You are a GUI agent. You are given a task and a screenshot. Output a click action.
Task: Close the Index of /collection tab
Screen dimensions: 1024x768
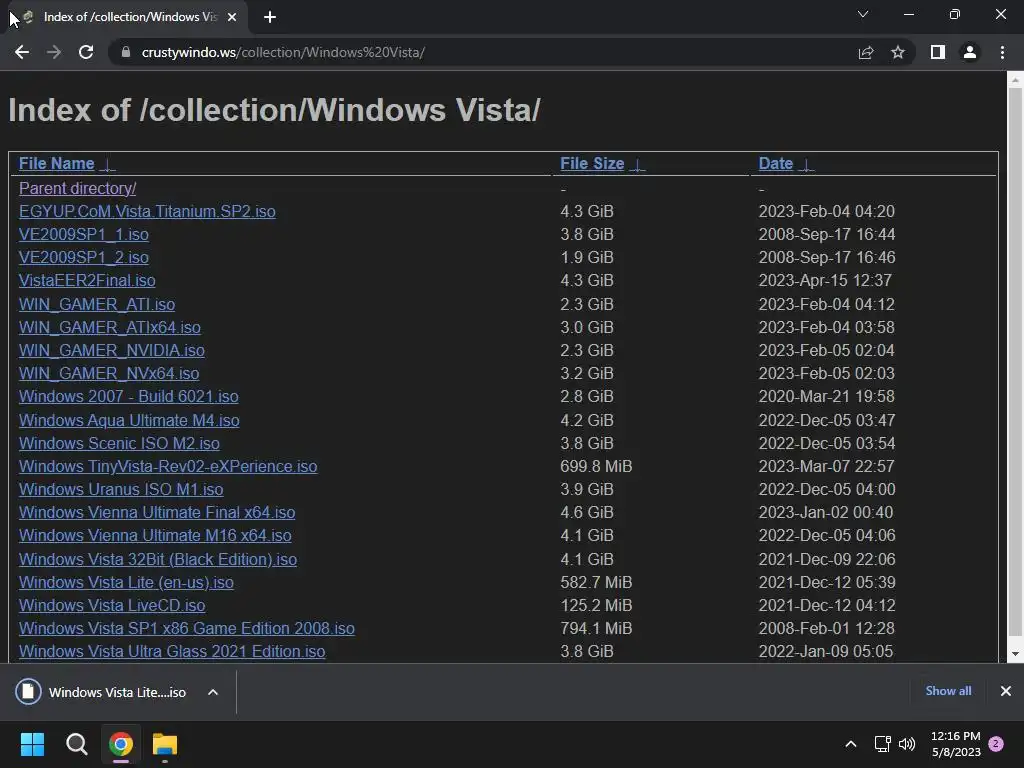(232, 17)
